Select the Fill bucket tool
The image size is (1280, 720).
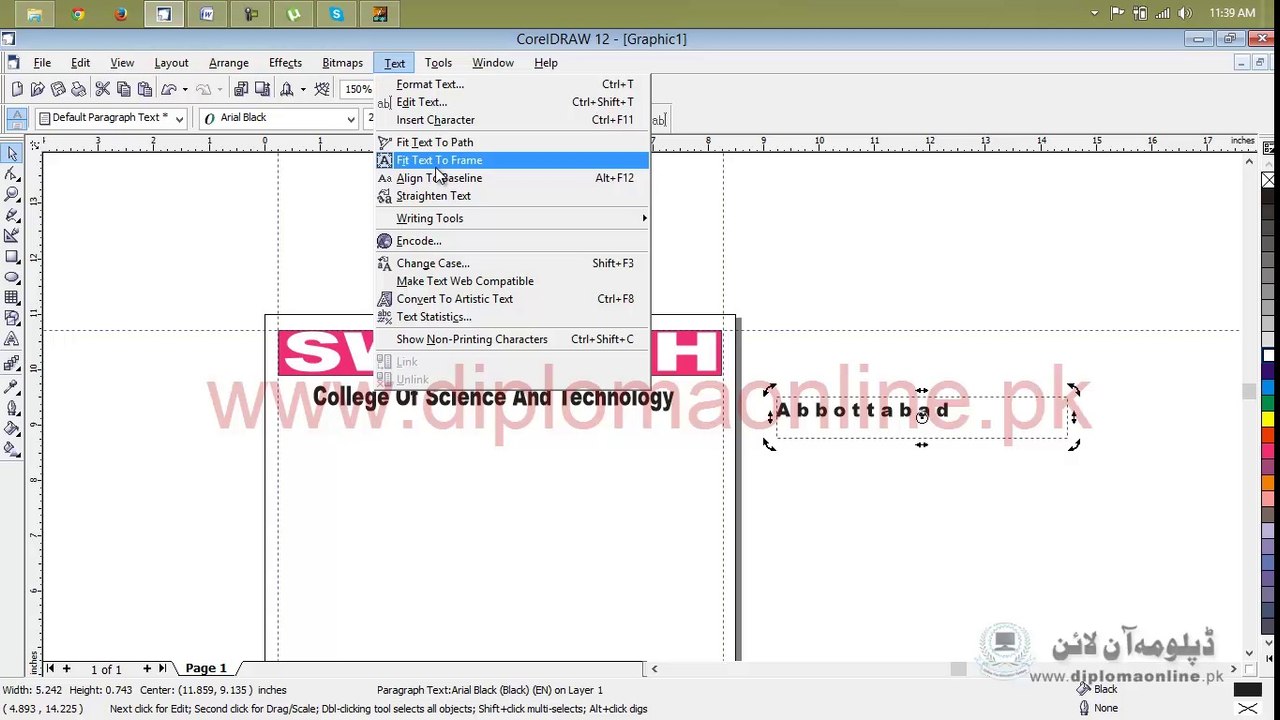[12, 429]
